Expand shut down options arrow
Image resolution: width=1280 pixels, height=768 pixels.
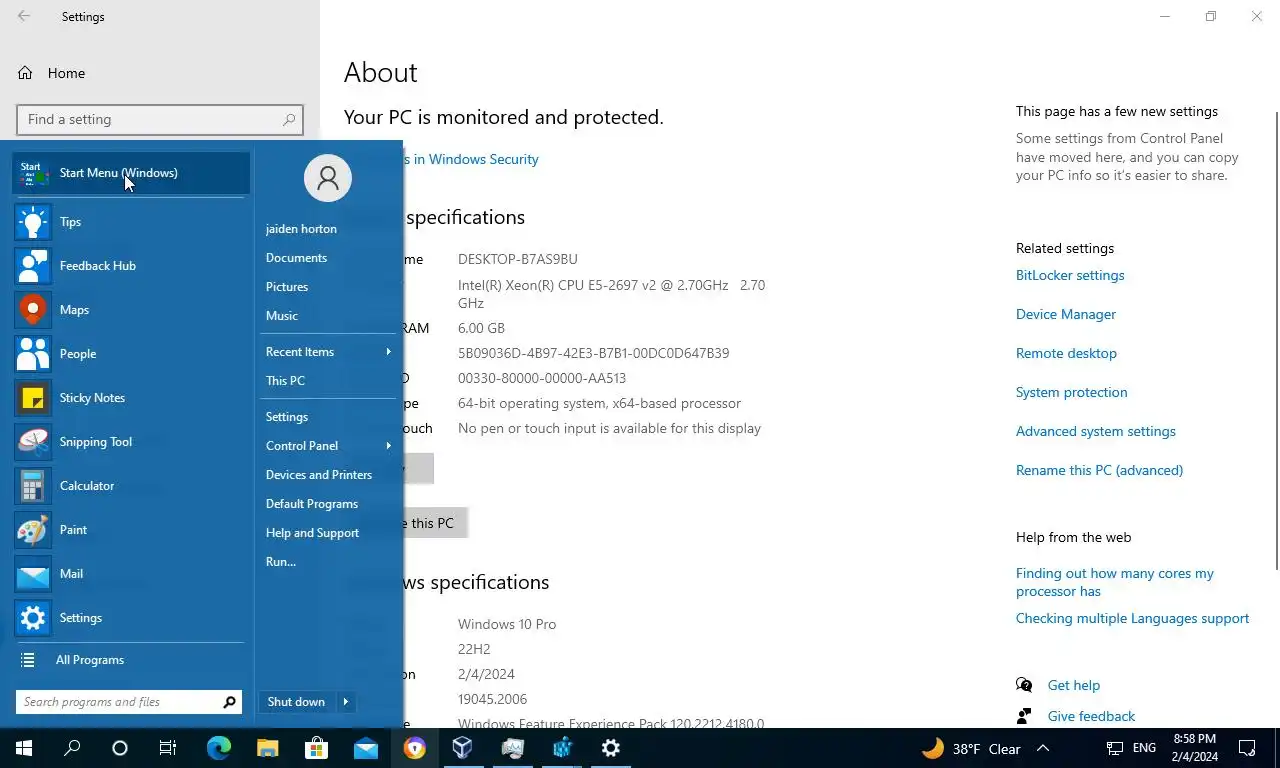pyautogui.click(x=346, y=702)
